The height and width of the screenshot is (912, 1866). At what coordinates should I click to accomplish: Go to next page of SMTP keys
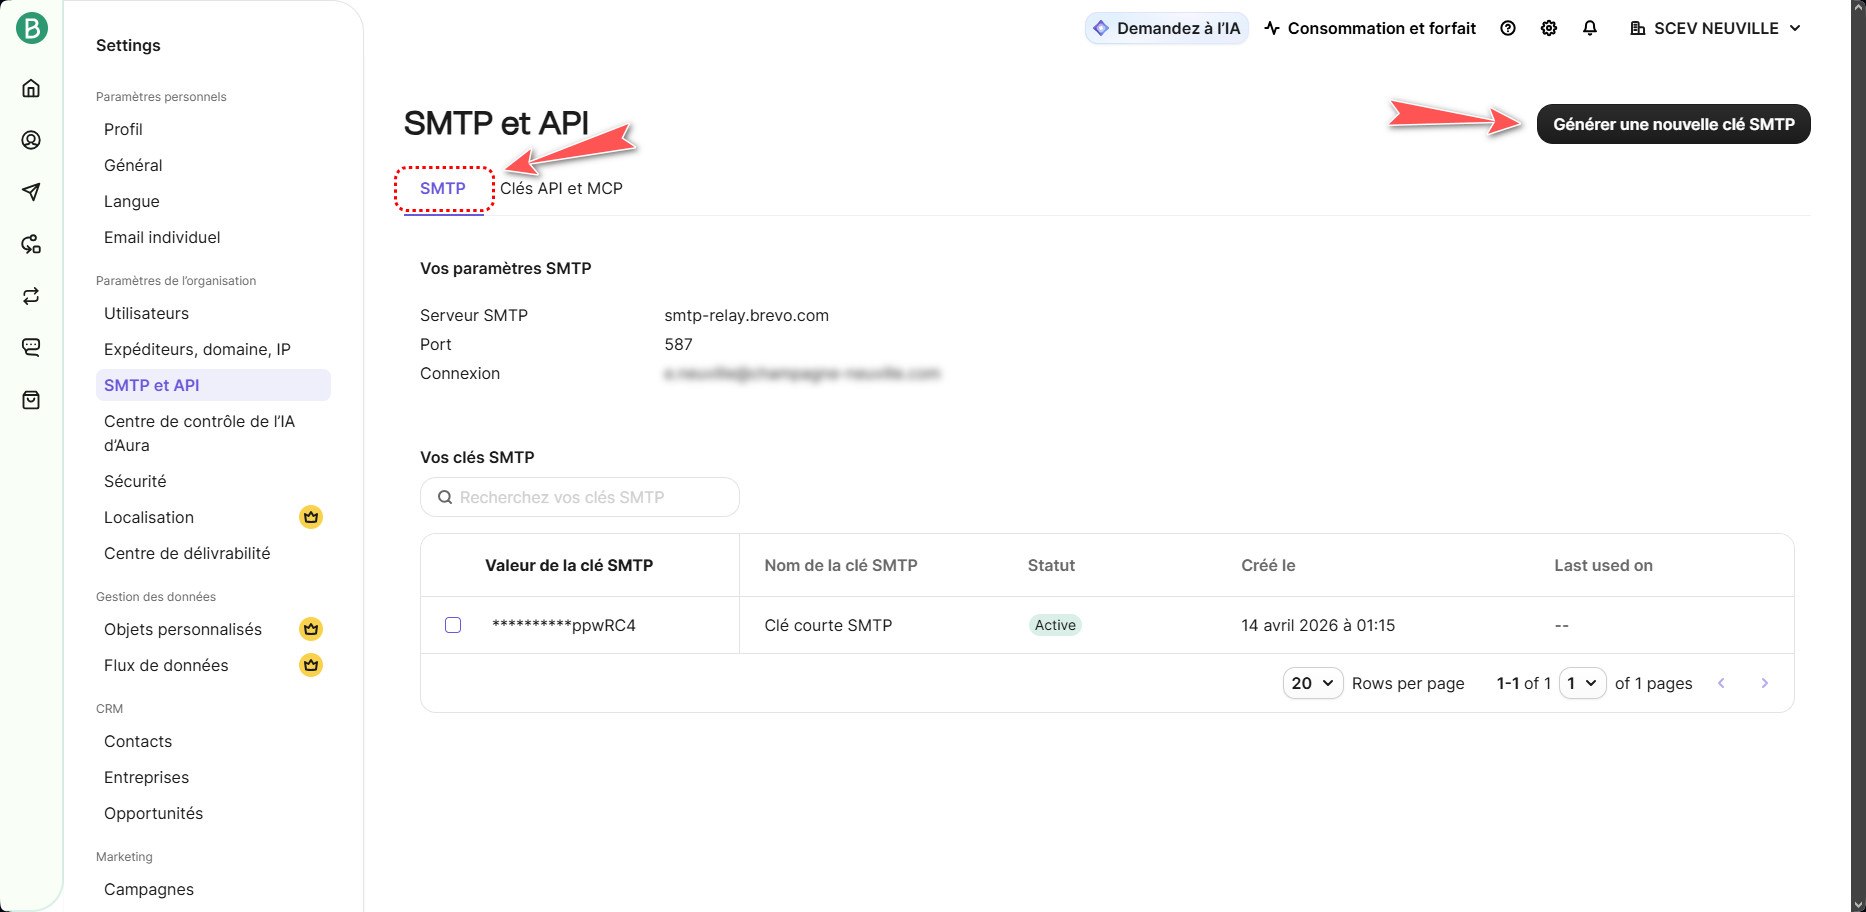1764,683
